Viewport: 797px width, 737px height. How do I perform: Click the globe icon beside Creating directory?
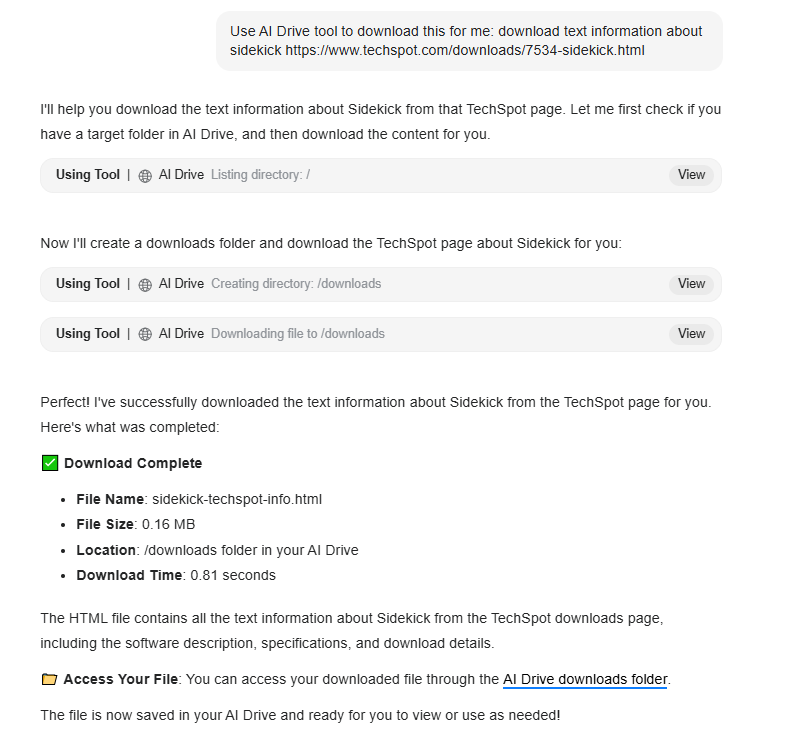146,284
